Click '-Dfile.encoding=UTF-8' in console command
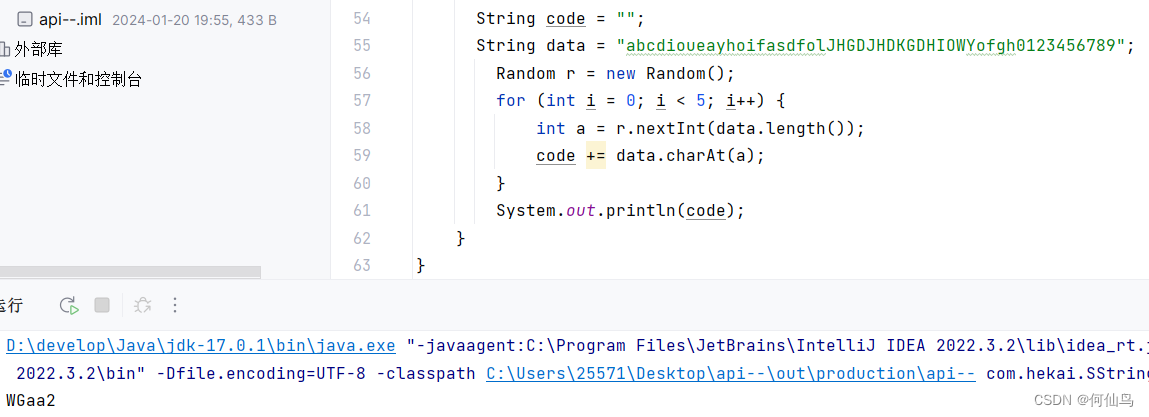Screen dimensions: 1149x417 click(262, 373)
